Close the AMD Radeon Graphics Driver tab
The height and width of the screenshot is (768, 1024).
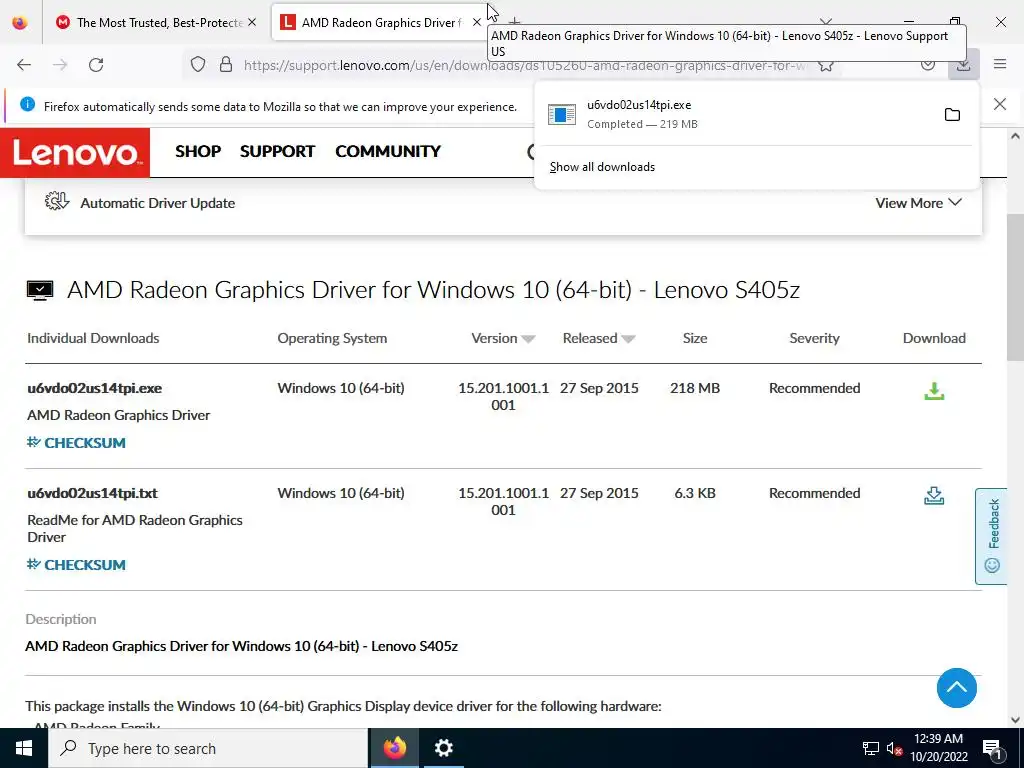477,22
